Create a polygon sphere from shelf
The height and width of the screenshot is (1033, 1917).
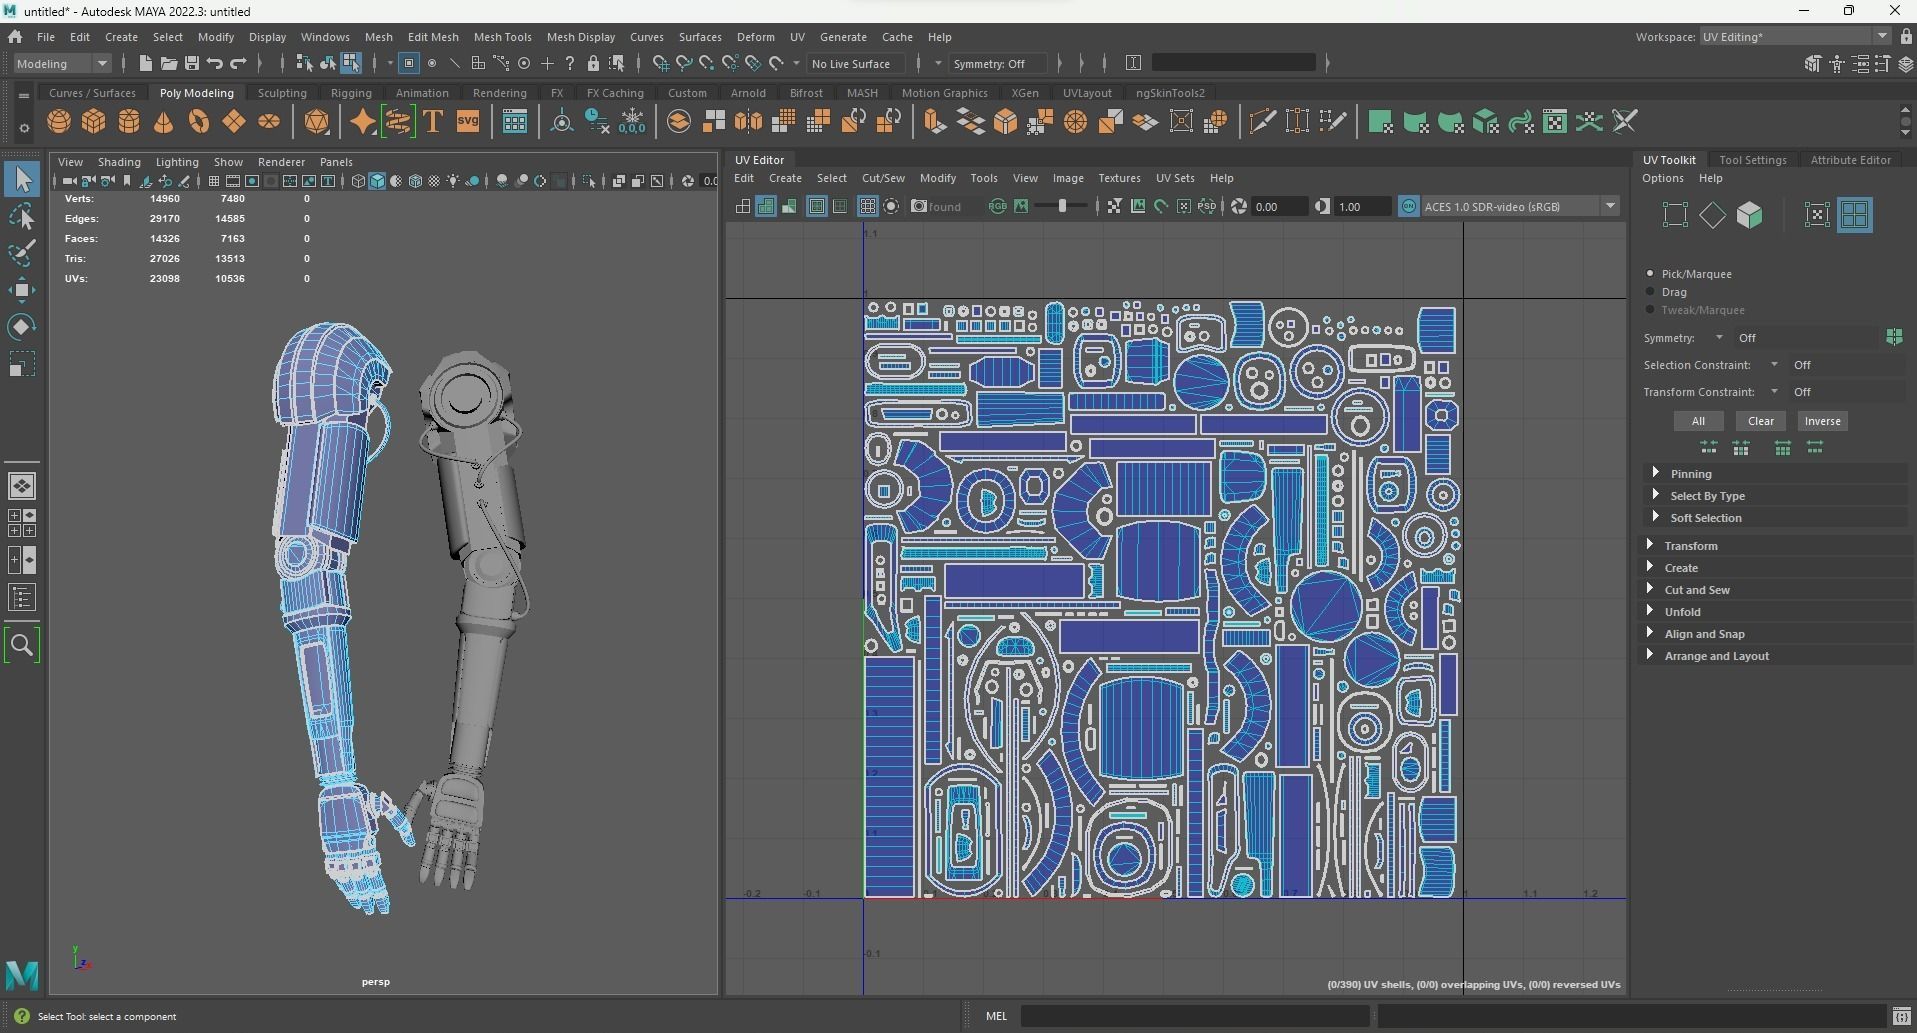[x=59, y=122]
